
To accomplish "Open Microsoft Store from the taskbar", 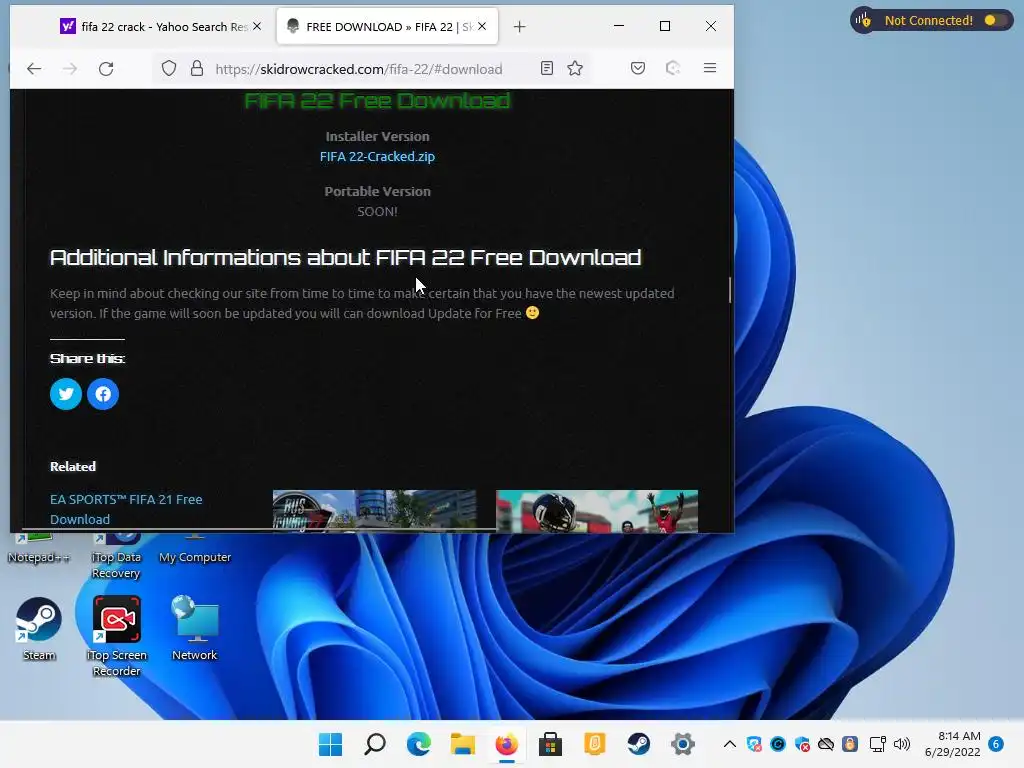I will click(x=551, y=744).
